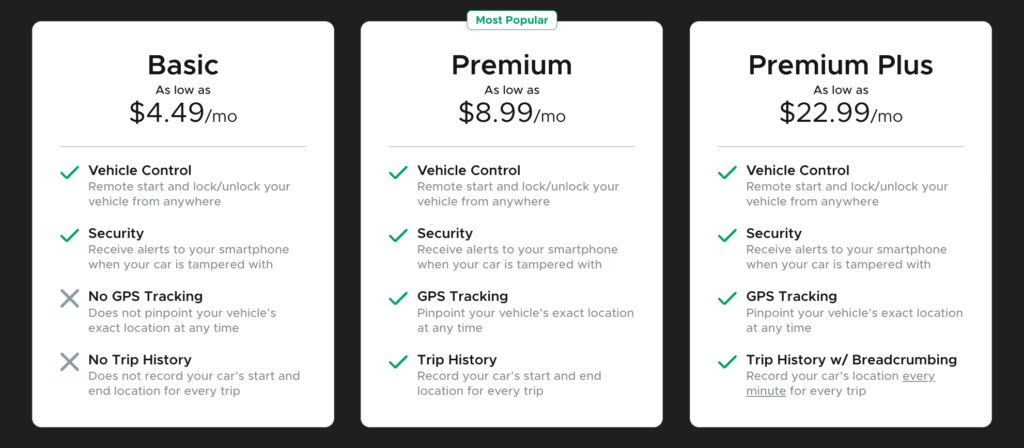Click the checkmark beside Premium Security
Viewport: 1024px width, 448px height.
[399, 235]
